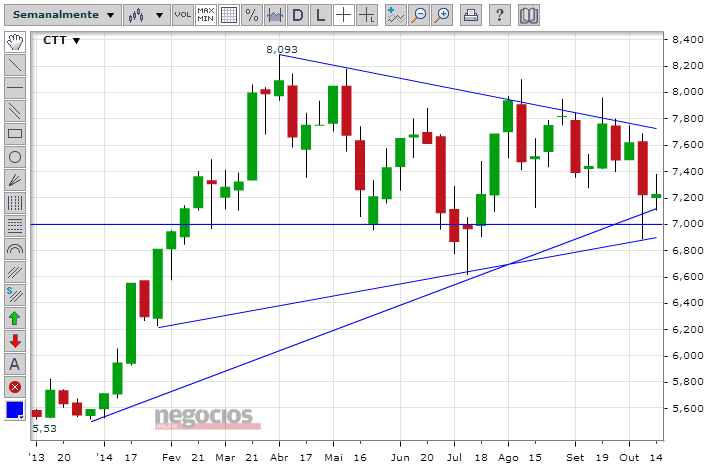Screen dimensions: 716x469
Task: Toggle the area range compare tool
Action: click(x=274, y=15)
